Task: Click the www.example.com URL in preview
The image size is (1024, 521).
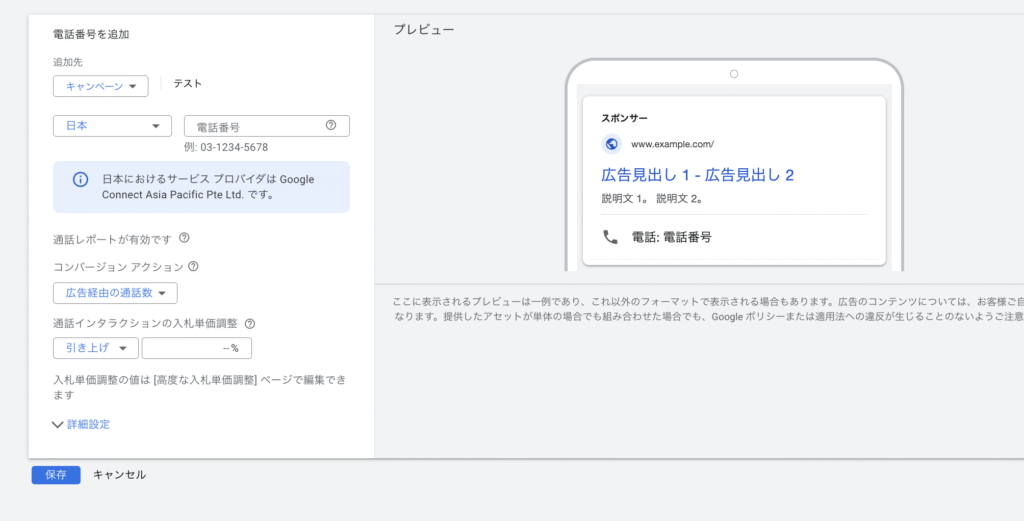Action: 672,144
